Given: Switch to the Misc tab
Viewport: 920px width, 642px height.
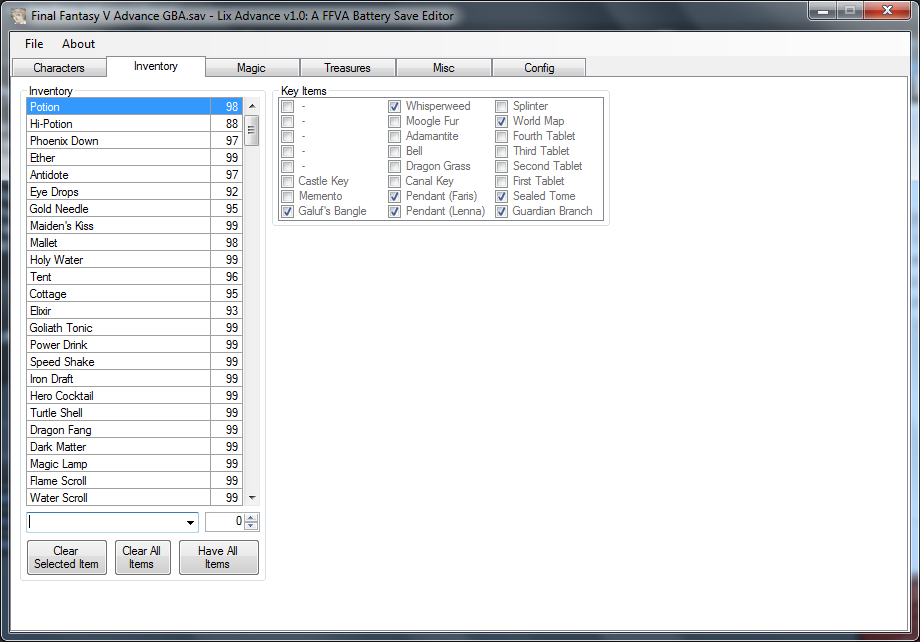Looking at the screenshot, I should (x=444, y=68).
